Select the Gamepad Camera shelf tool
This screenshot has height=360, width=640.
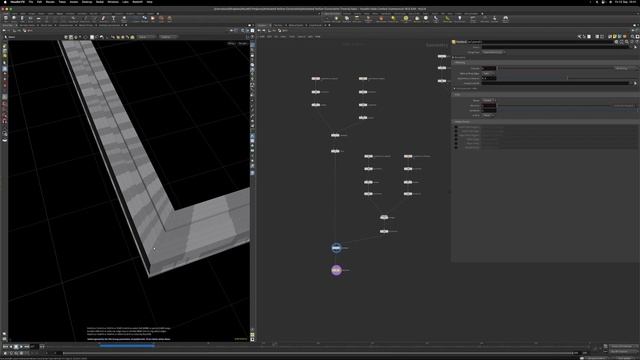tap(505, 19)
